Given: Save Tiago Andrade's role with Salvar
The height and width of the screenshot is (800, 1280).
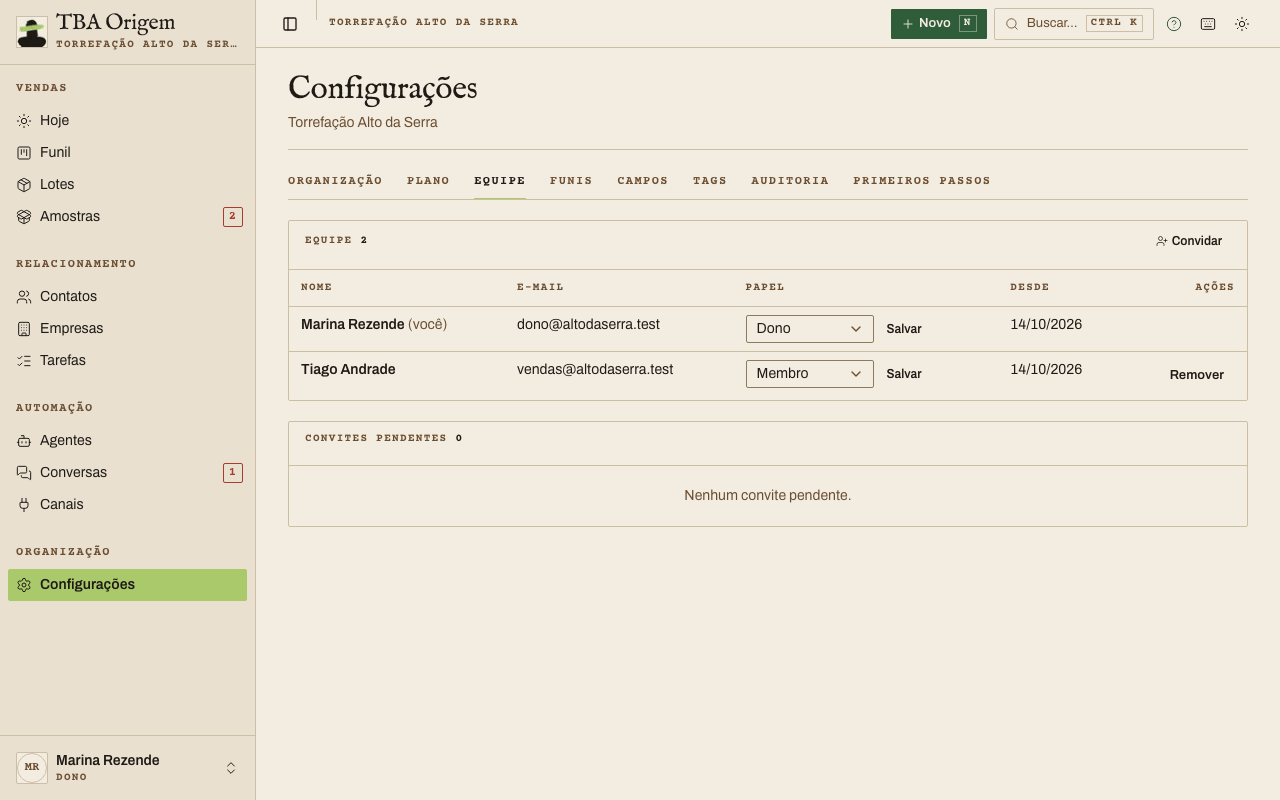Looking at the screenshot, I should pos(904,374).
